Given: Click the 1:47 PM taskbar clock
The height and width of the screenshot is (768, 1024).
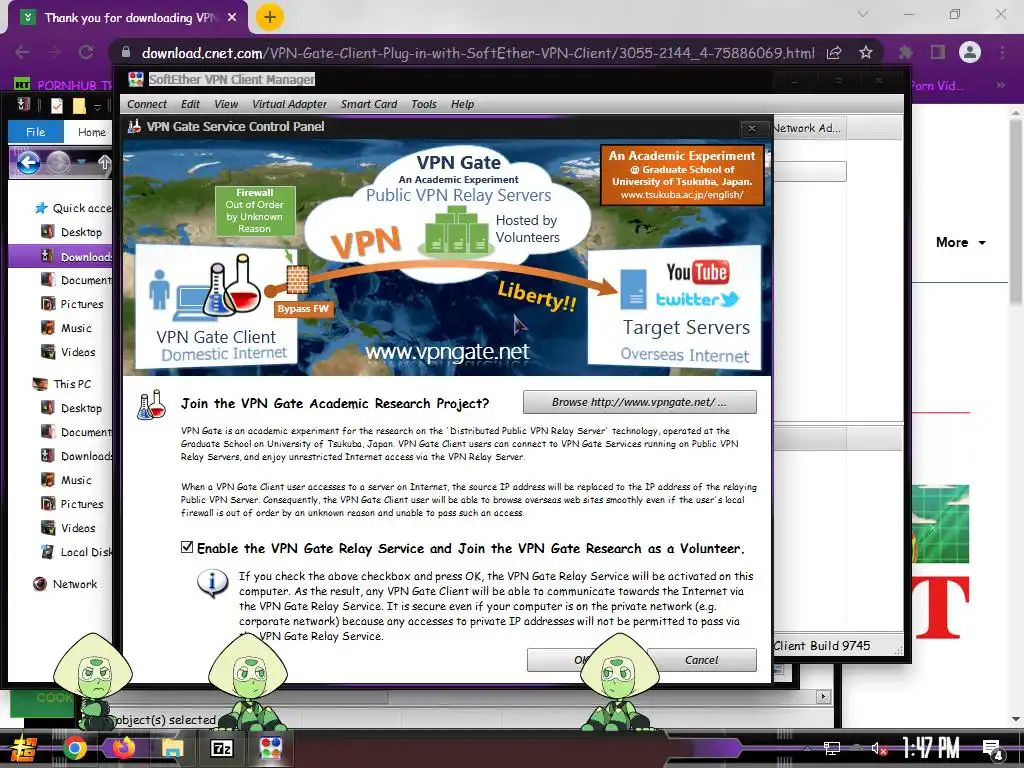Looking at the screenshot, I should (931, 748).
